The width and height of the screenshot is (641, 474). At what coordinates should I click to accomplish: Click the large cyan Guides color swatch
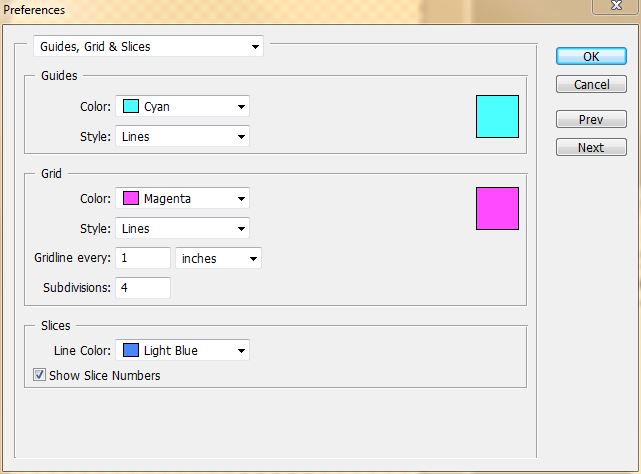tap(497, 116)
